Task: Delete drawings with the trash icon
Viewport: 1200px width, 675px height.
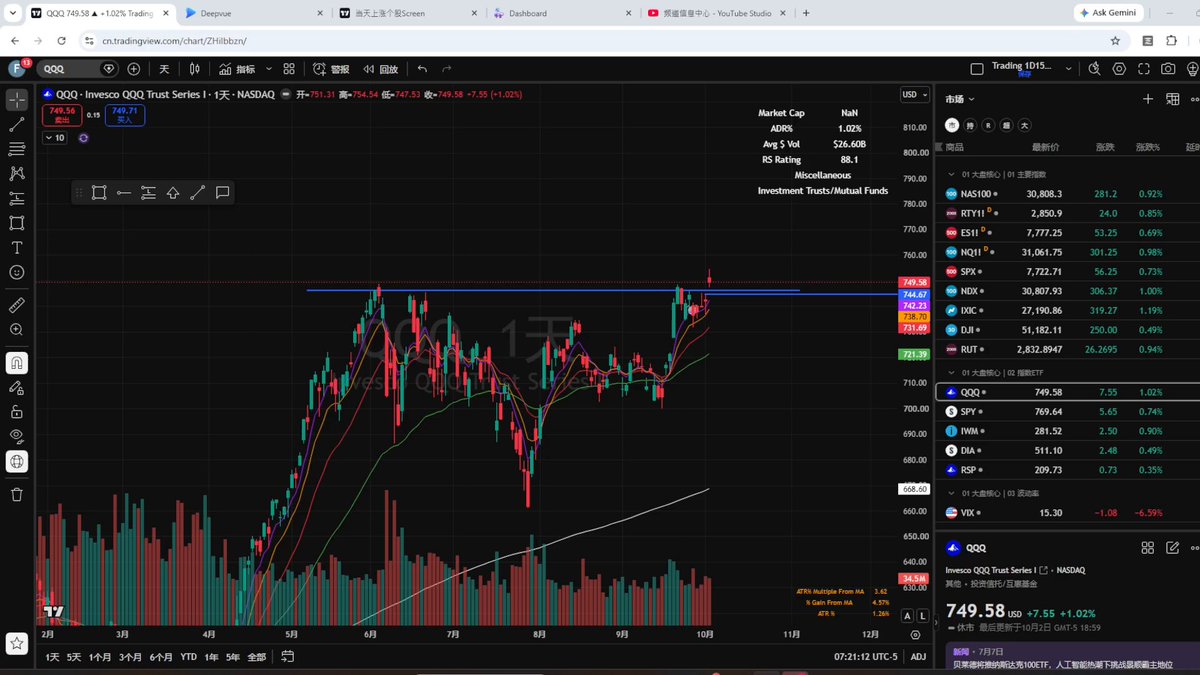Action: (17, 494)
